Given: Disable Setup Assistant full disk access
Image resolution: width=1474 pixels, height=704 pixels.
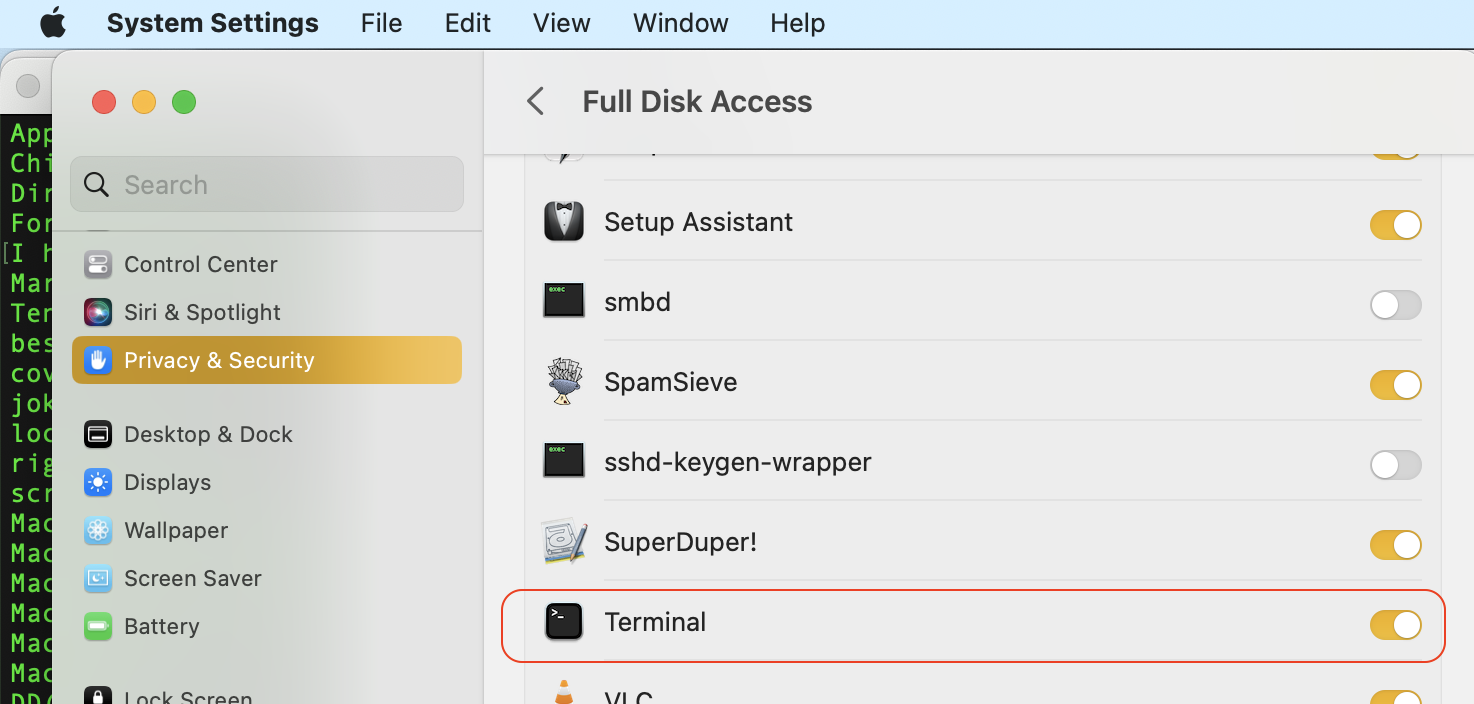Looking at the screenshot, I should (1396, 225).
